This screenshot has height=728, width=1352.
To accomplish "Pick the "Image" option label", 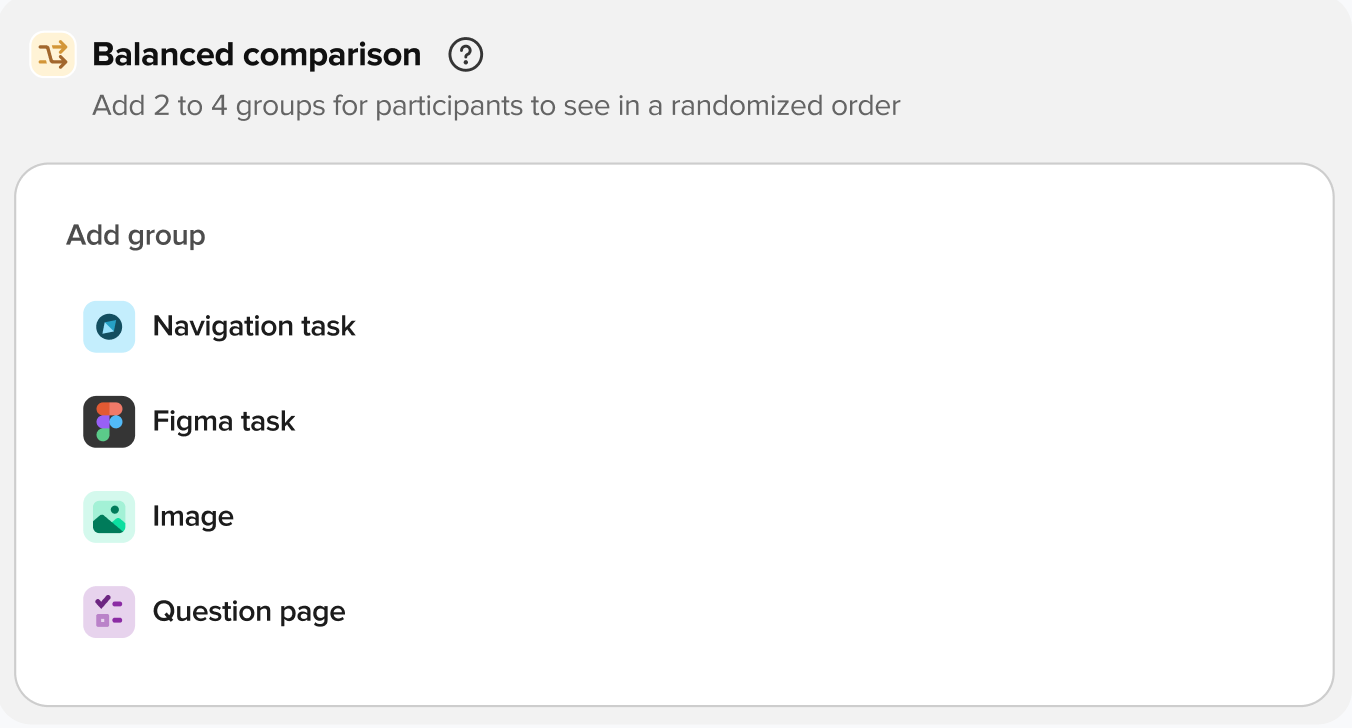I will 193,516.
